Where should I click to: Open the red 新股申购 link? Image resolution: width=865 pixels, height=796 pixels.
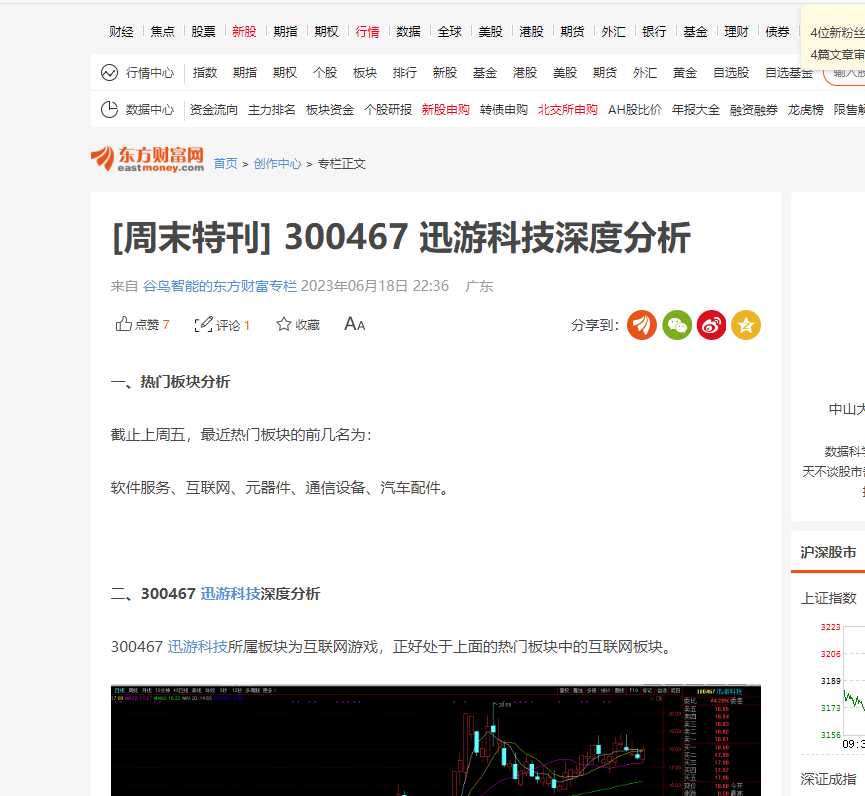[446, 110]
